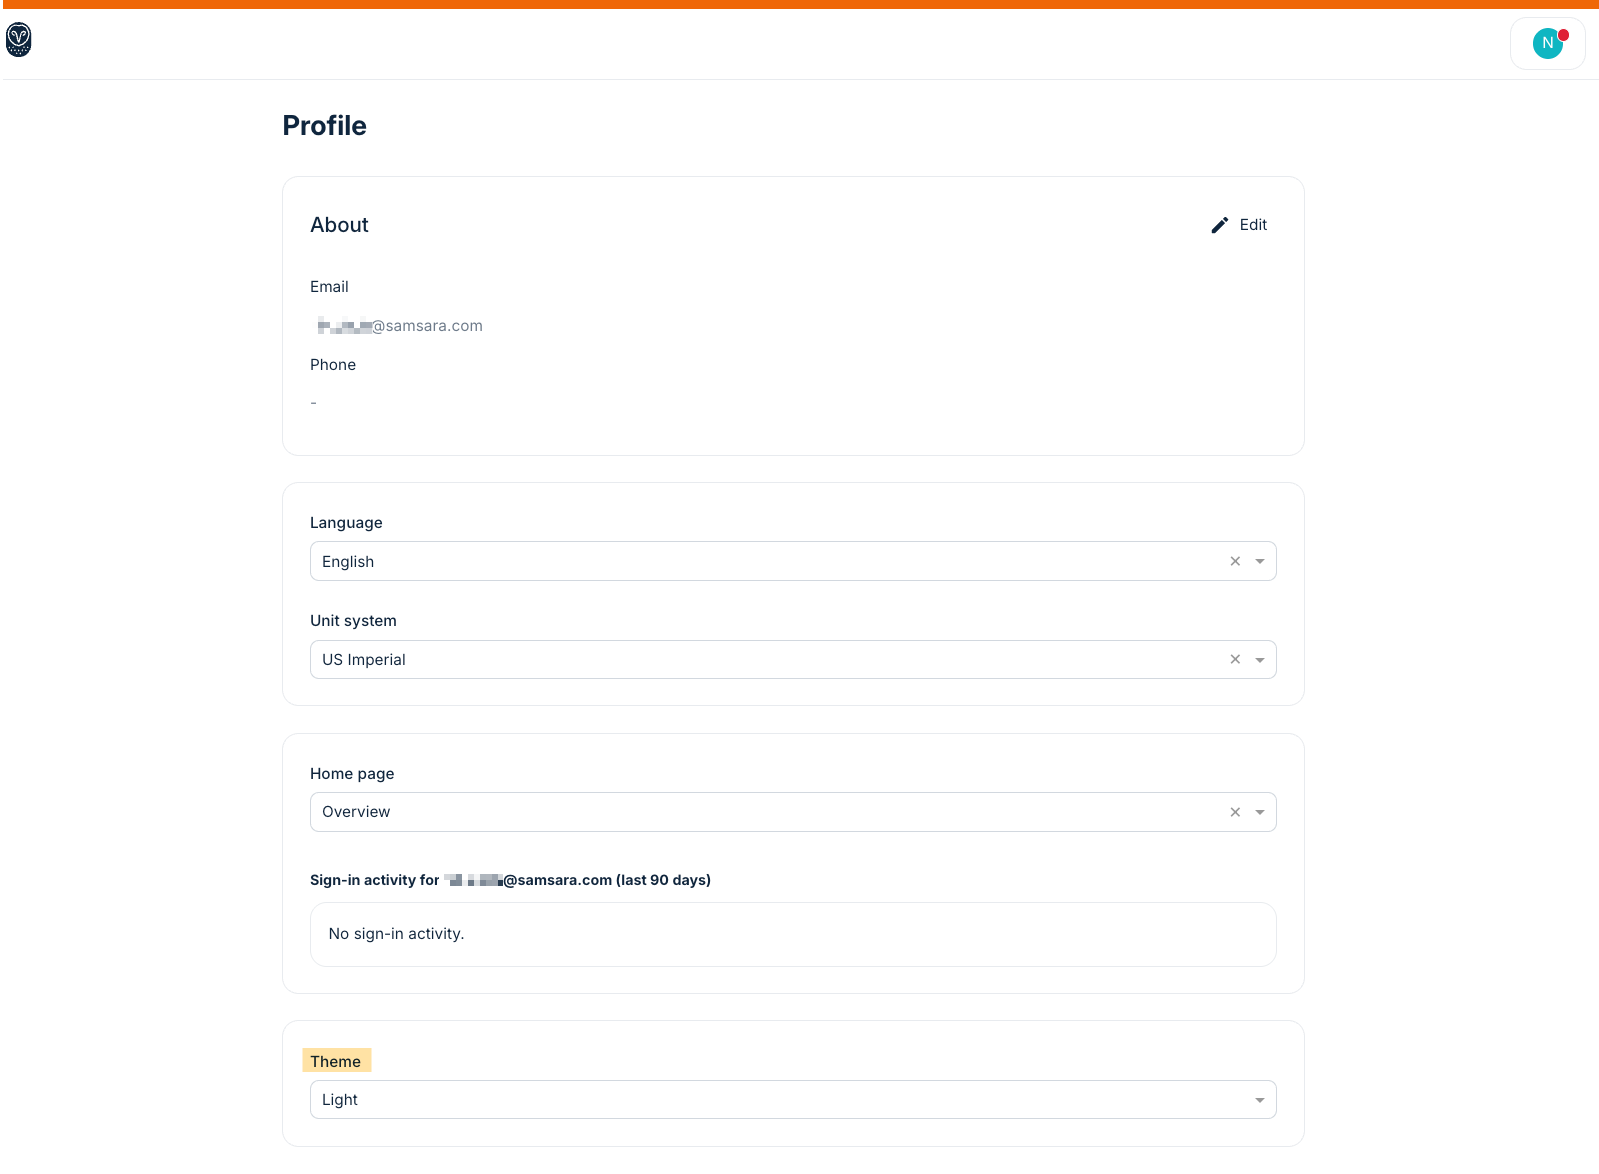Screen dimensions: 1599x1174
Task: Click inside the Unit system combo box
Action: (x=700, y=659)
